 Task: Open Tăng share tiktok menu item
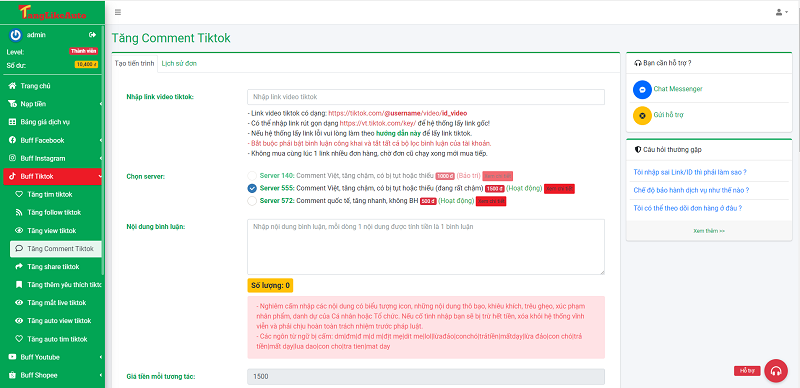[56, 266]
